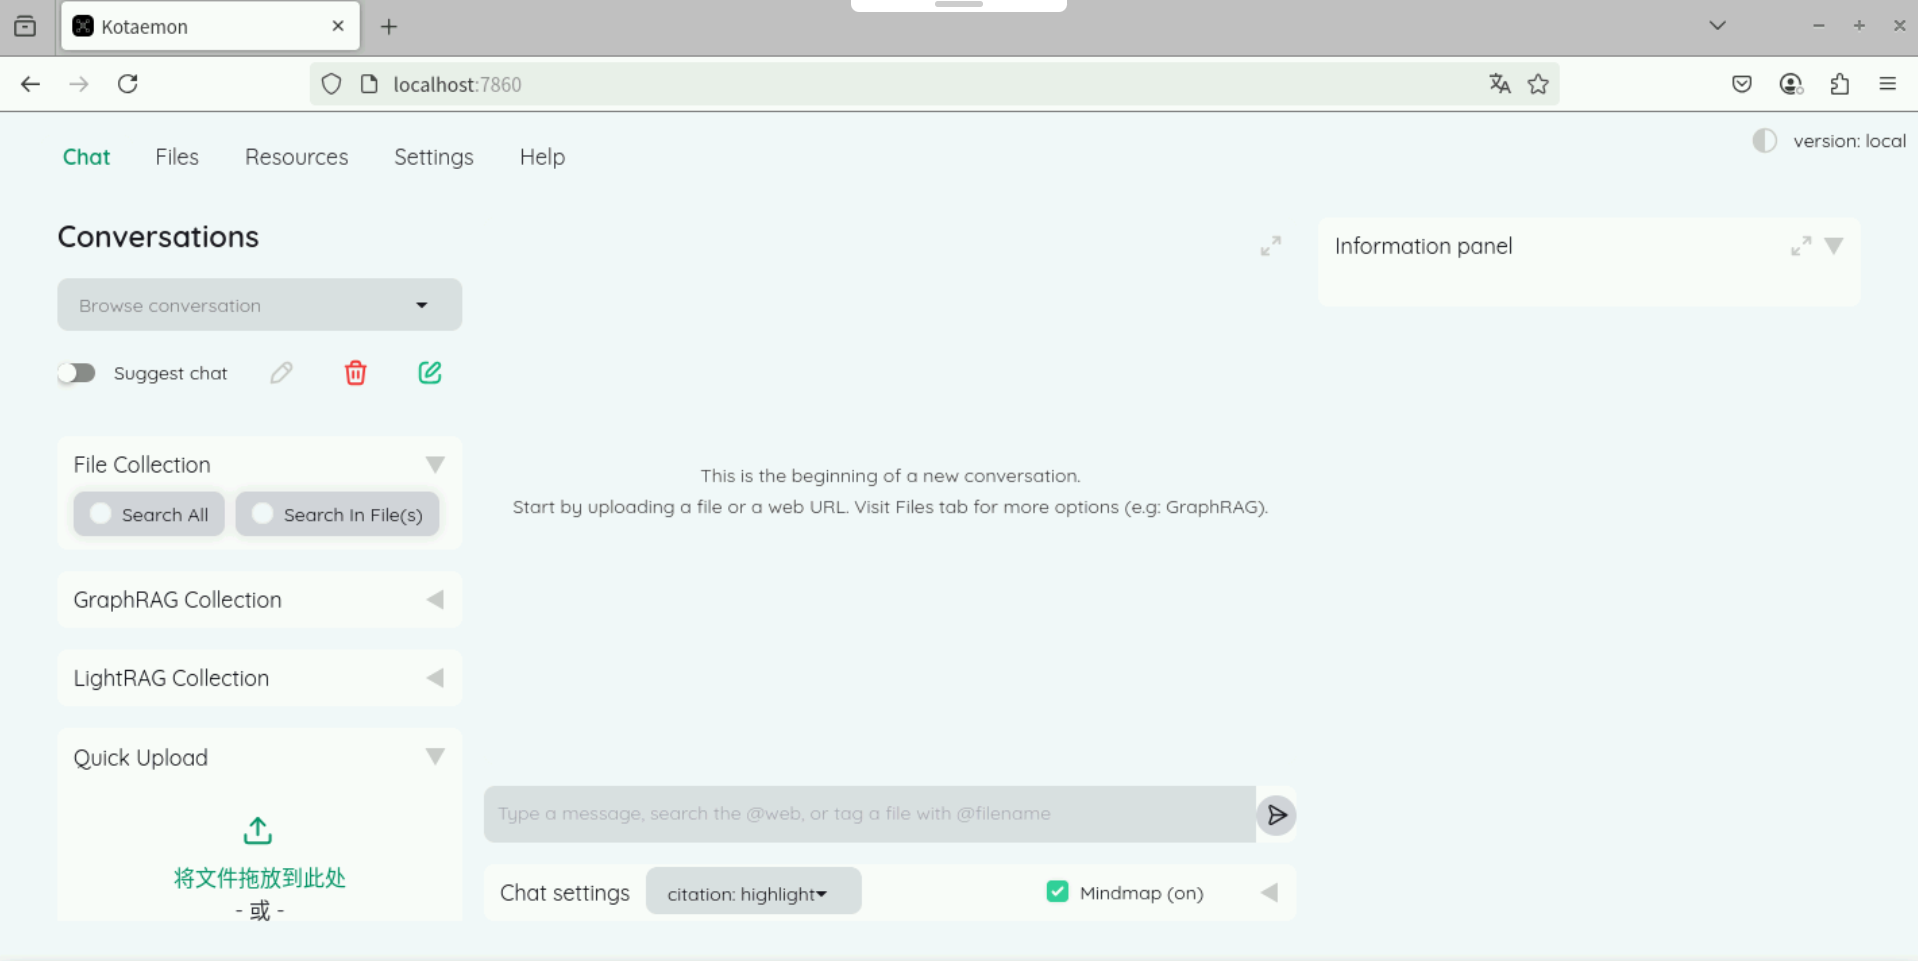Viewport: 1918px width, 961px height.
Task: Open the Settings tab
Action: click(433, 157)
